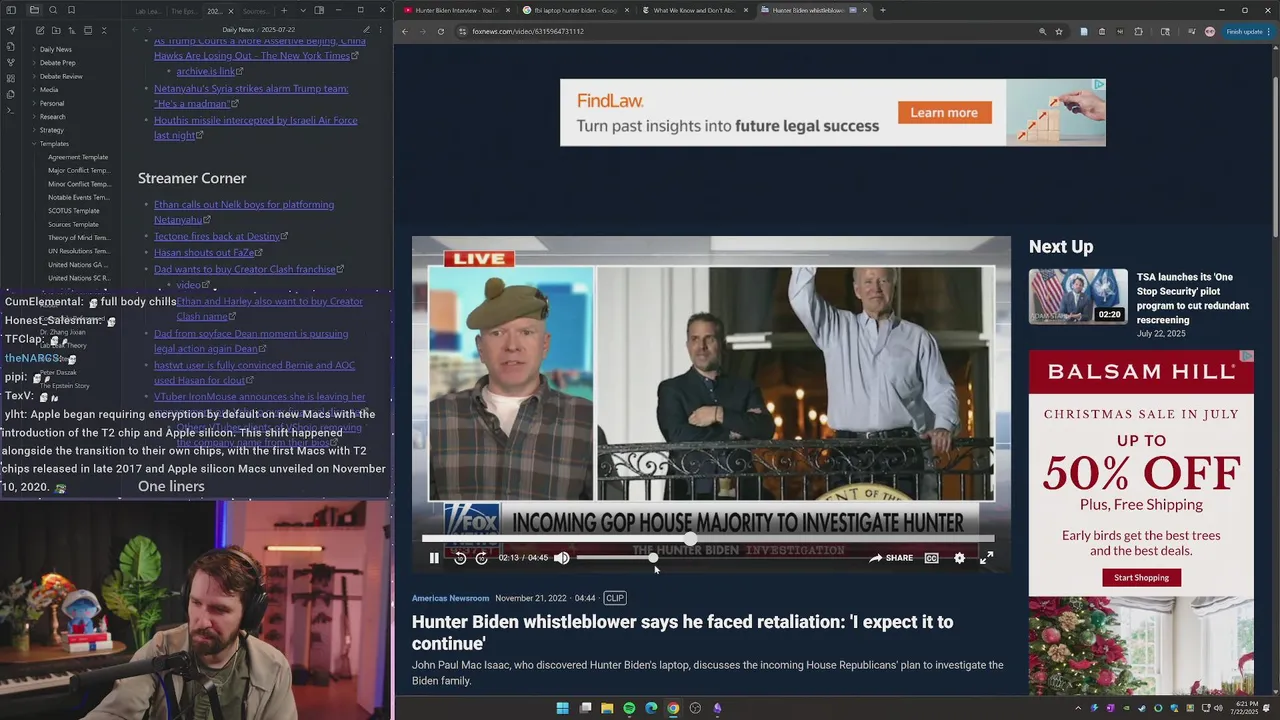The height and width of the screenshot is (720, 1280).
Task: Create new folder in Obsidian explorer
Action: click(x=55, y=31)
